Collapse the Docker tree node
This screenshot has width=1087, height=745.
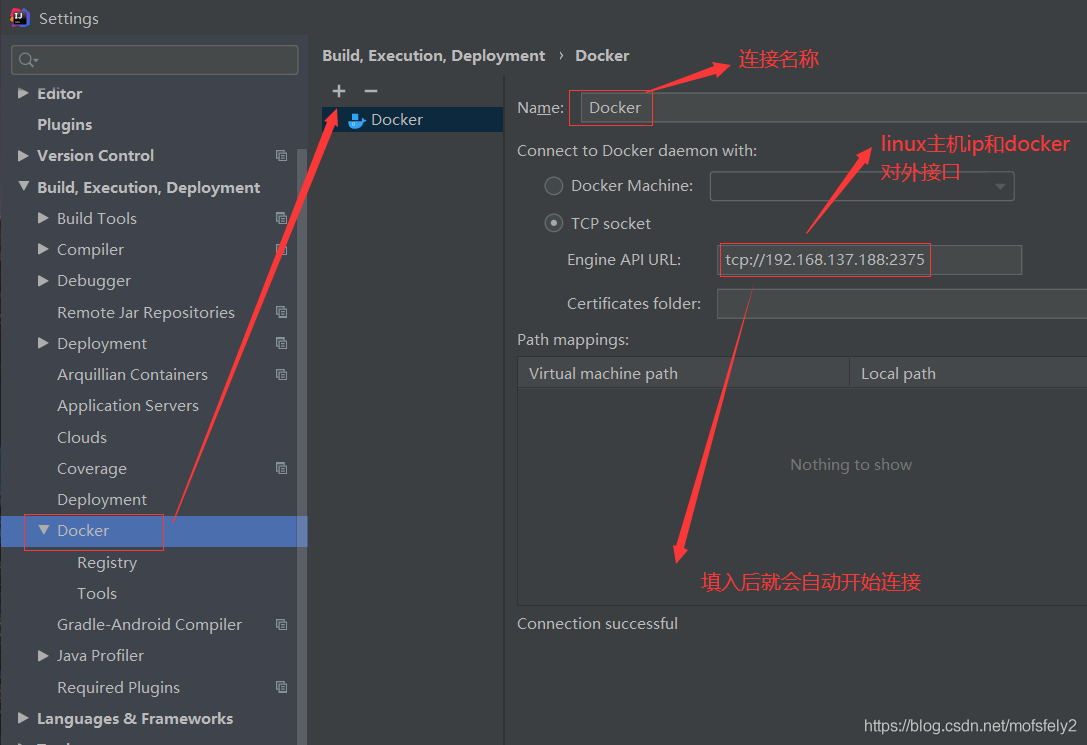pyautogui.click(x=44, y=529)
